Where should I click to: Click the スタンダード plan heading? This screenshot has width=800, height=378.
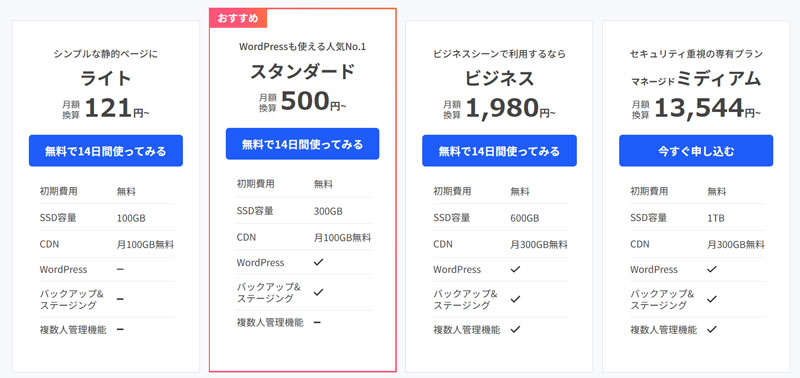tap(303, 71)
